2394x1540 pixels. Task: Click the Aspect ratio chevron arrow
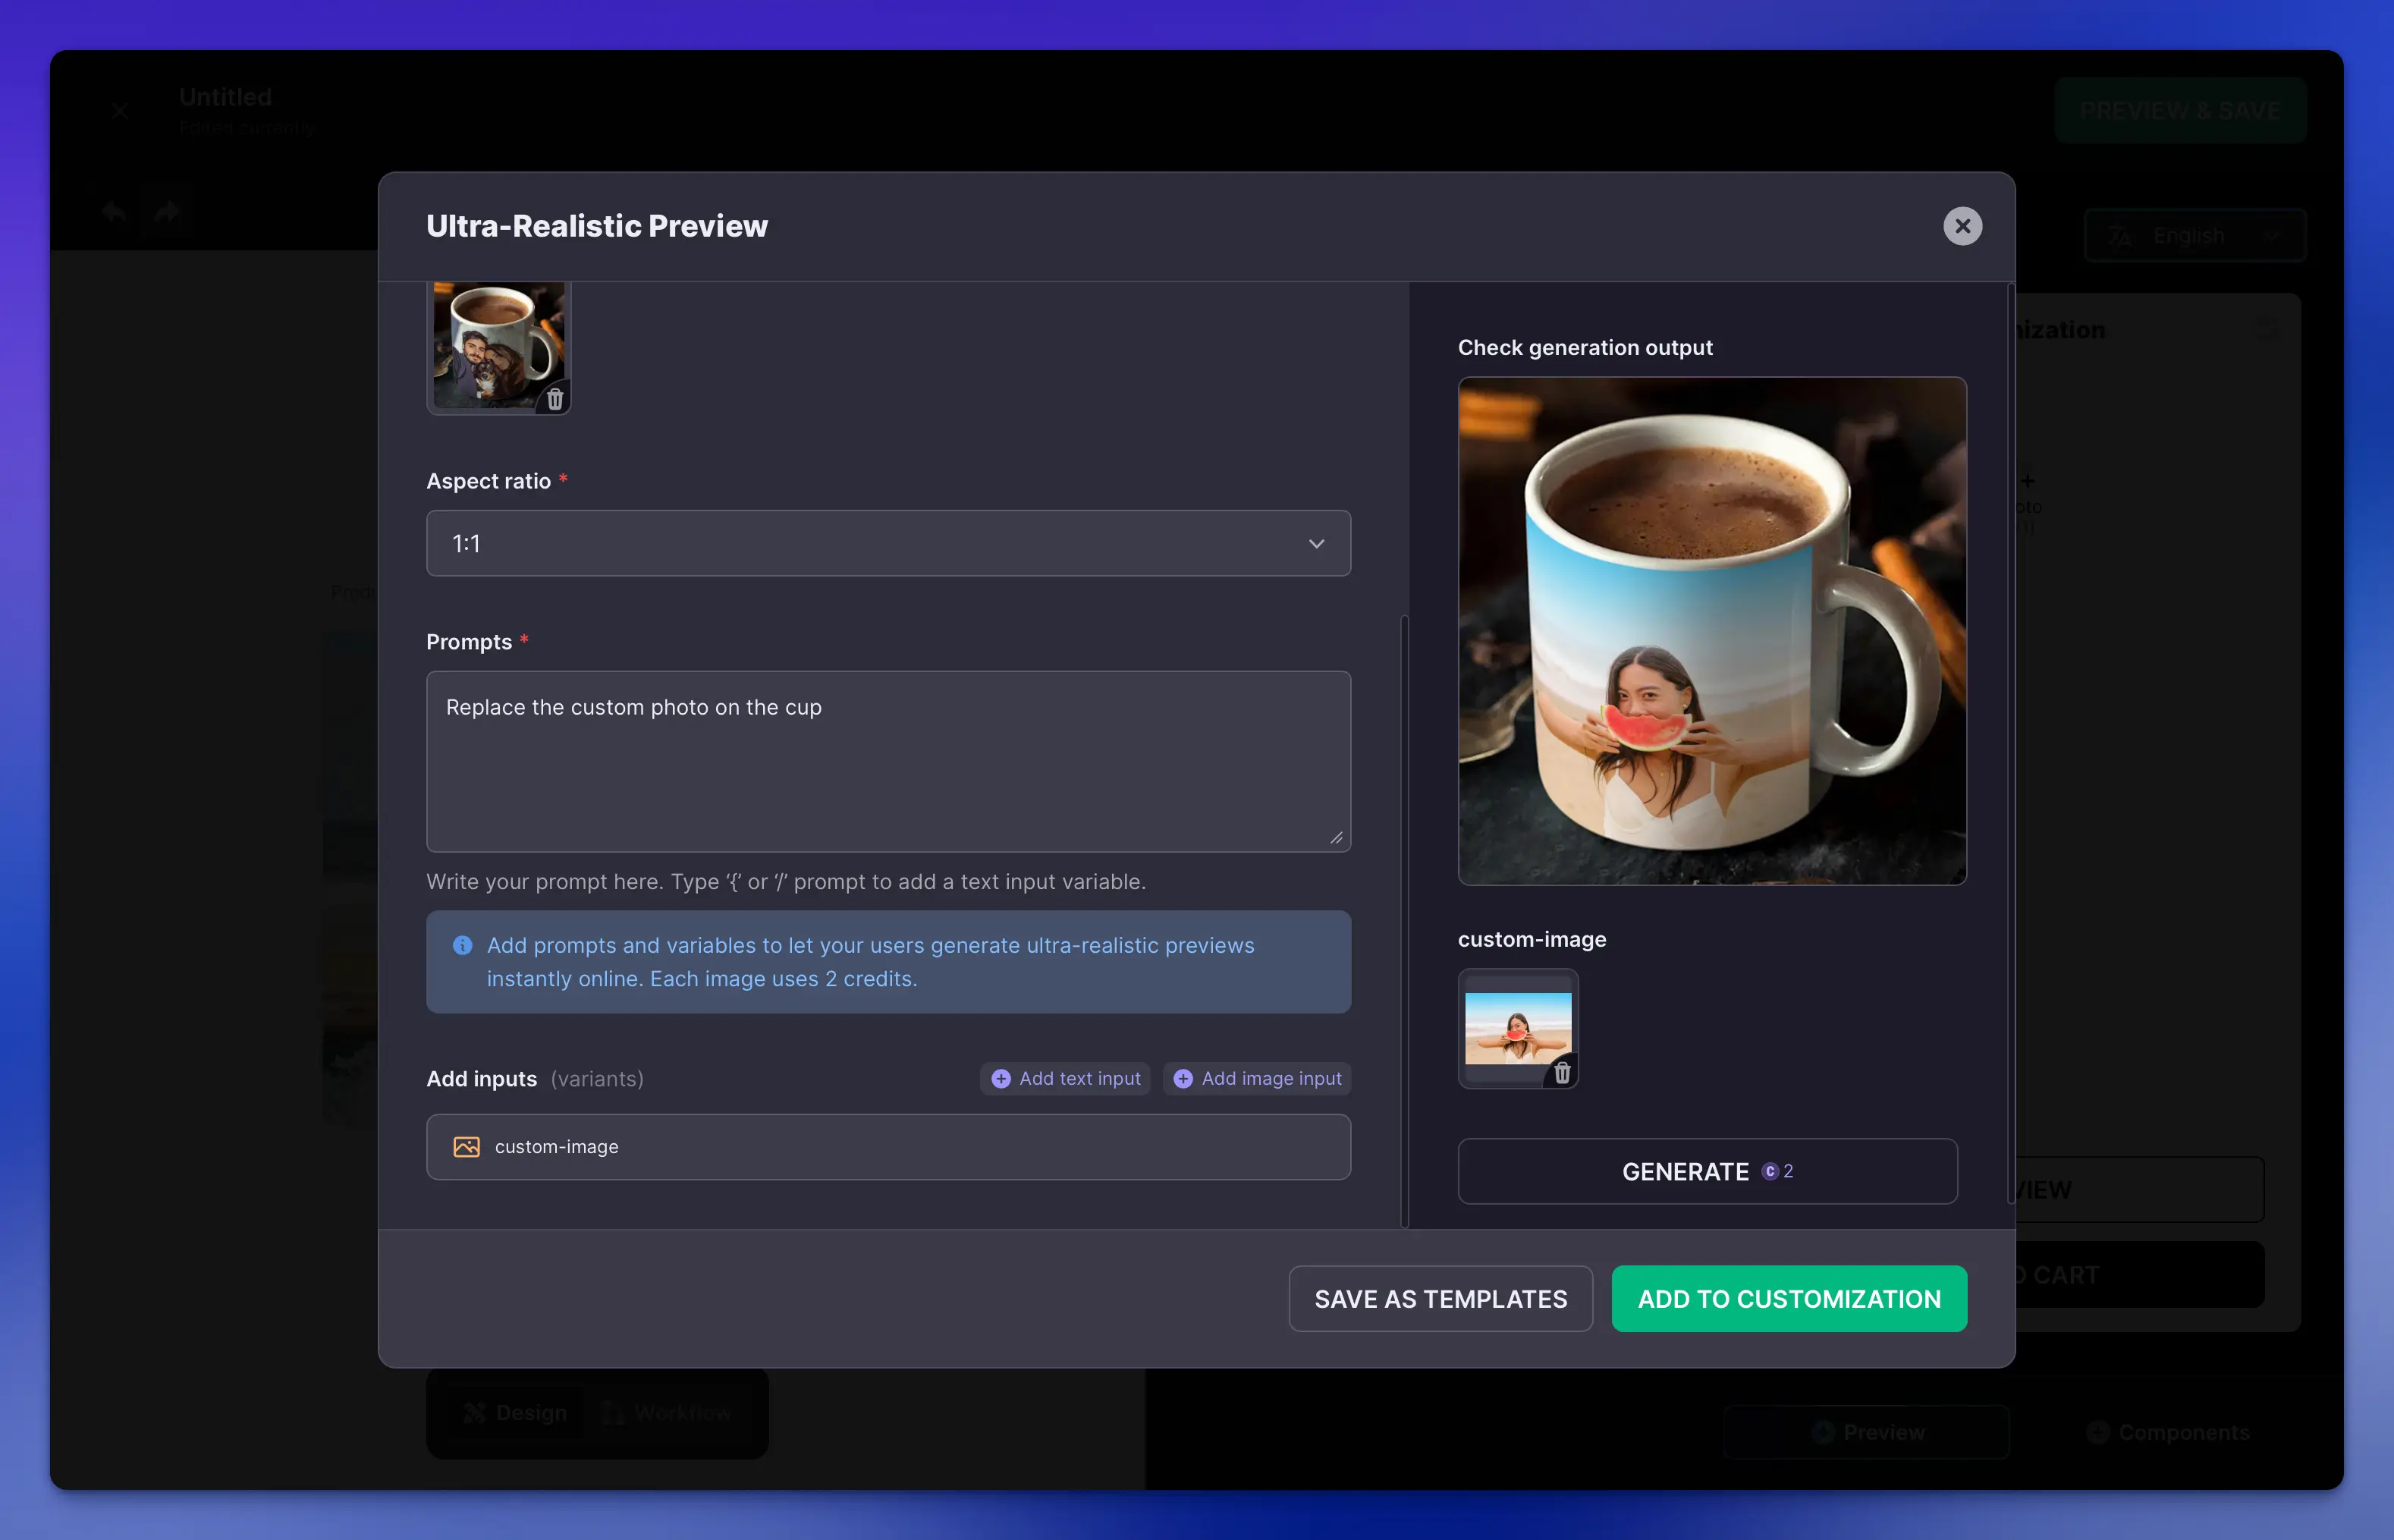point(1316,544)
